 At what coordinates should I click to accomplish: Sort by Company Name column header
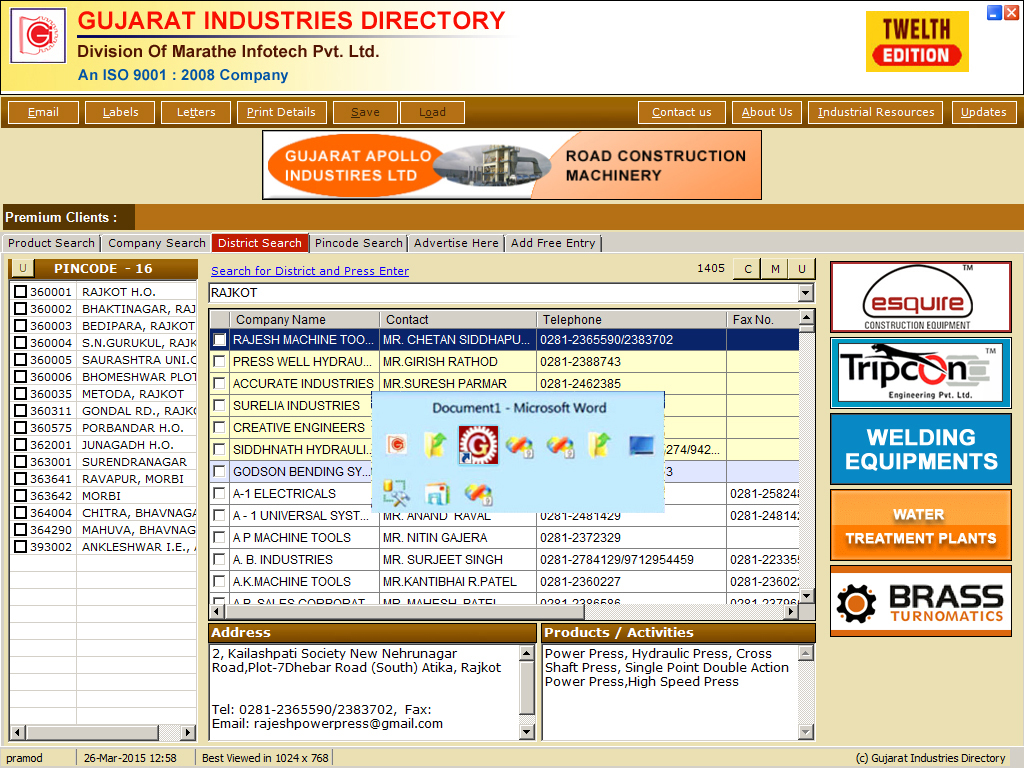point(304,319)
